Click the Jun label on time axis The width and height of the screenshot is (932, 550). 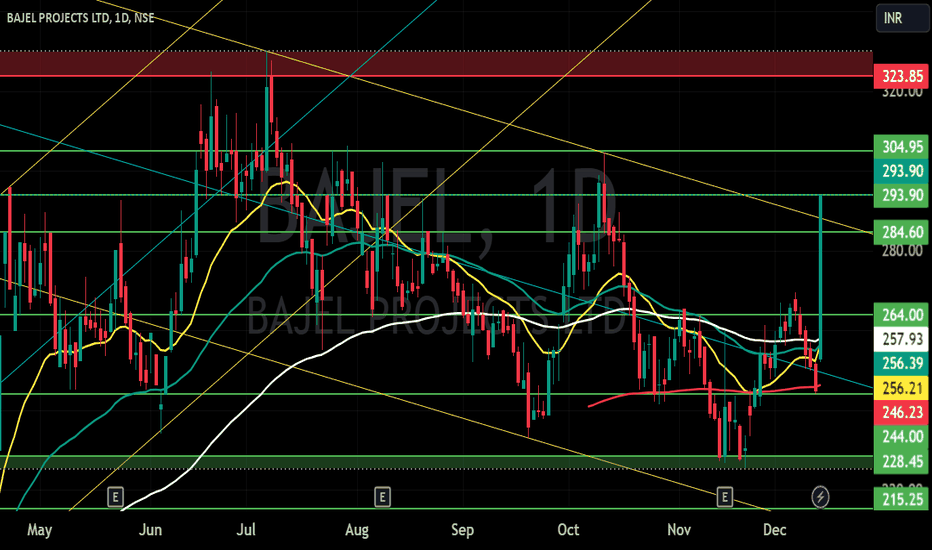(150, 530)
